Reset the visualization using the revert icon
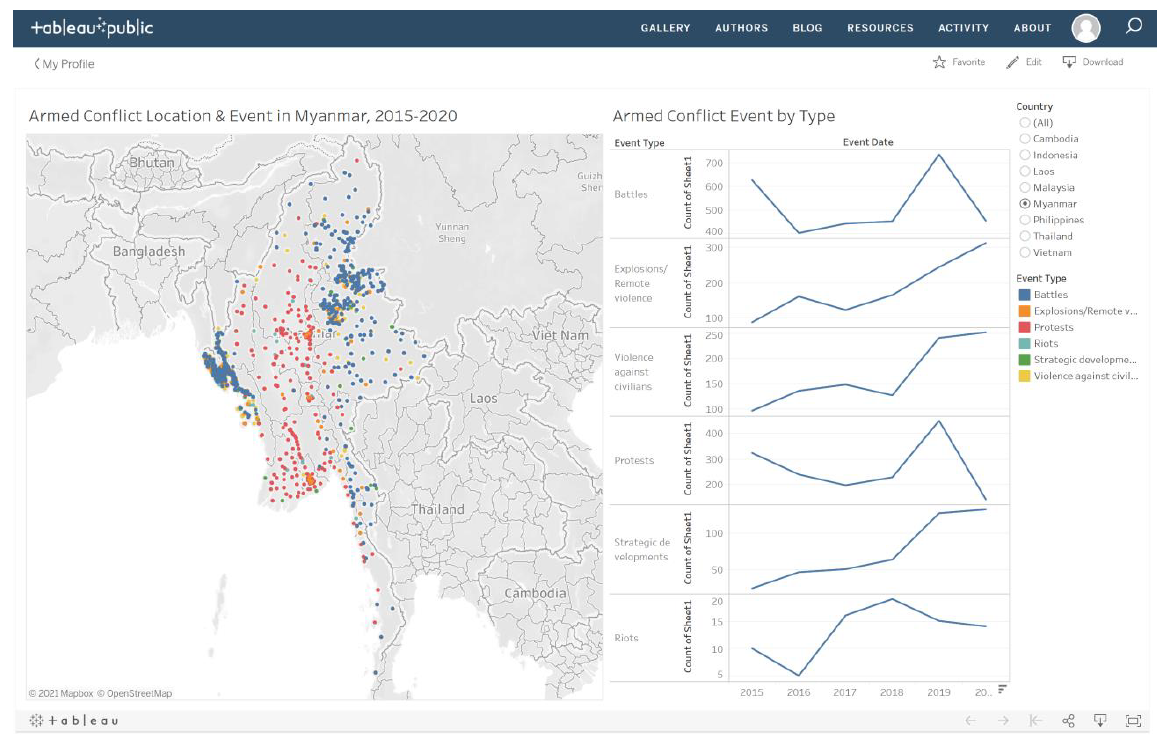 (x=1032, y=718)
